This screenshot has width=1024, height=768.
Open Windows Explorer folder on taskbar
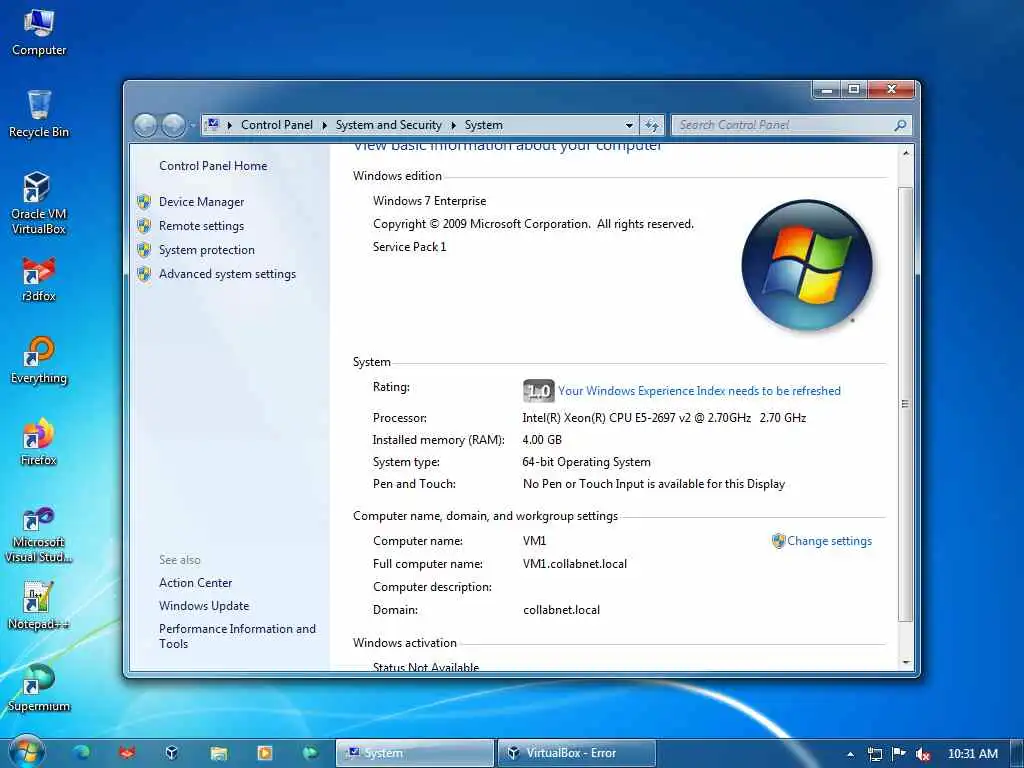(x=218, y=752)
